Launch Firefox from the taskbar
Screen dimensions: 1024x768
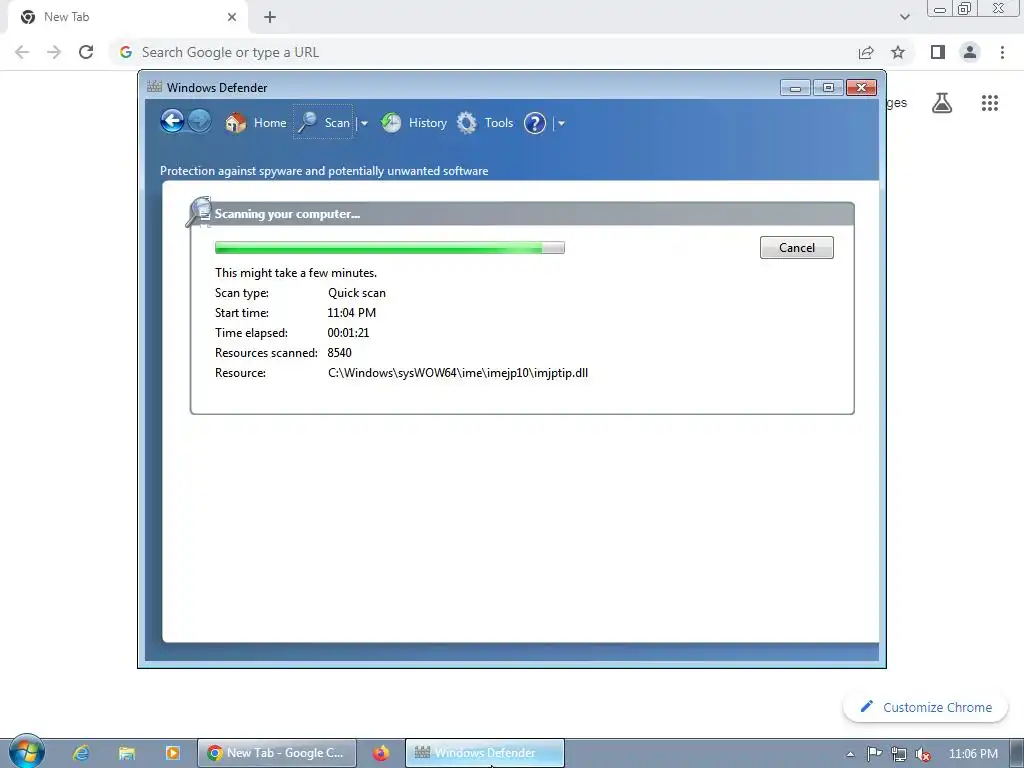(381, 753)
